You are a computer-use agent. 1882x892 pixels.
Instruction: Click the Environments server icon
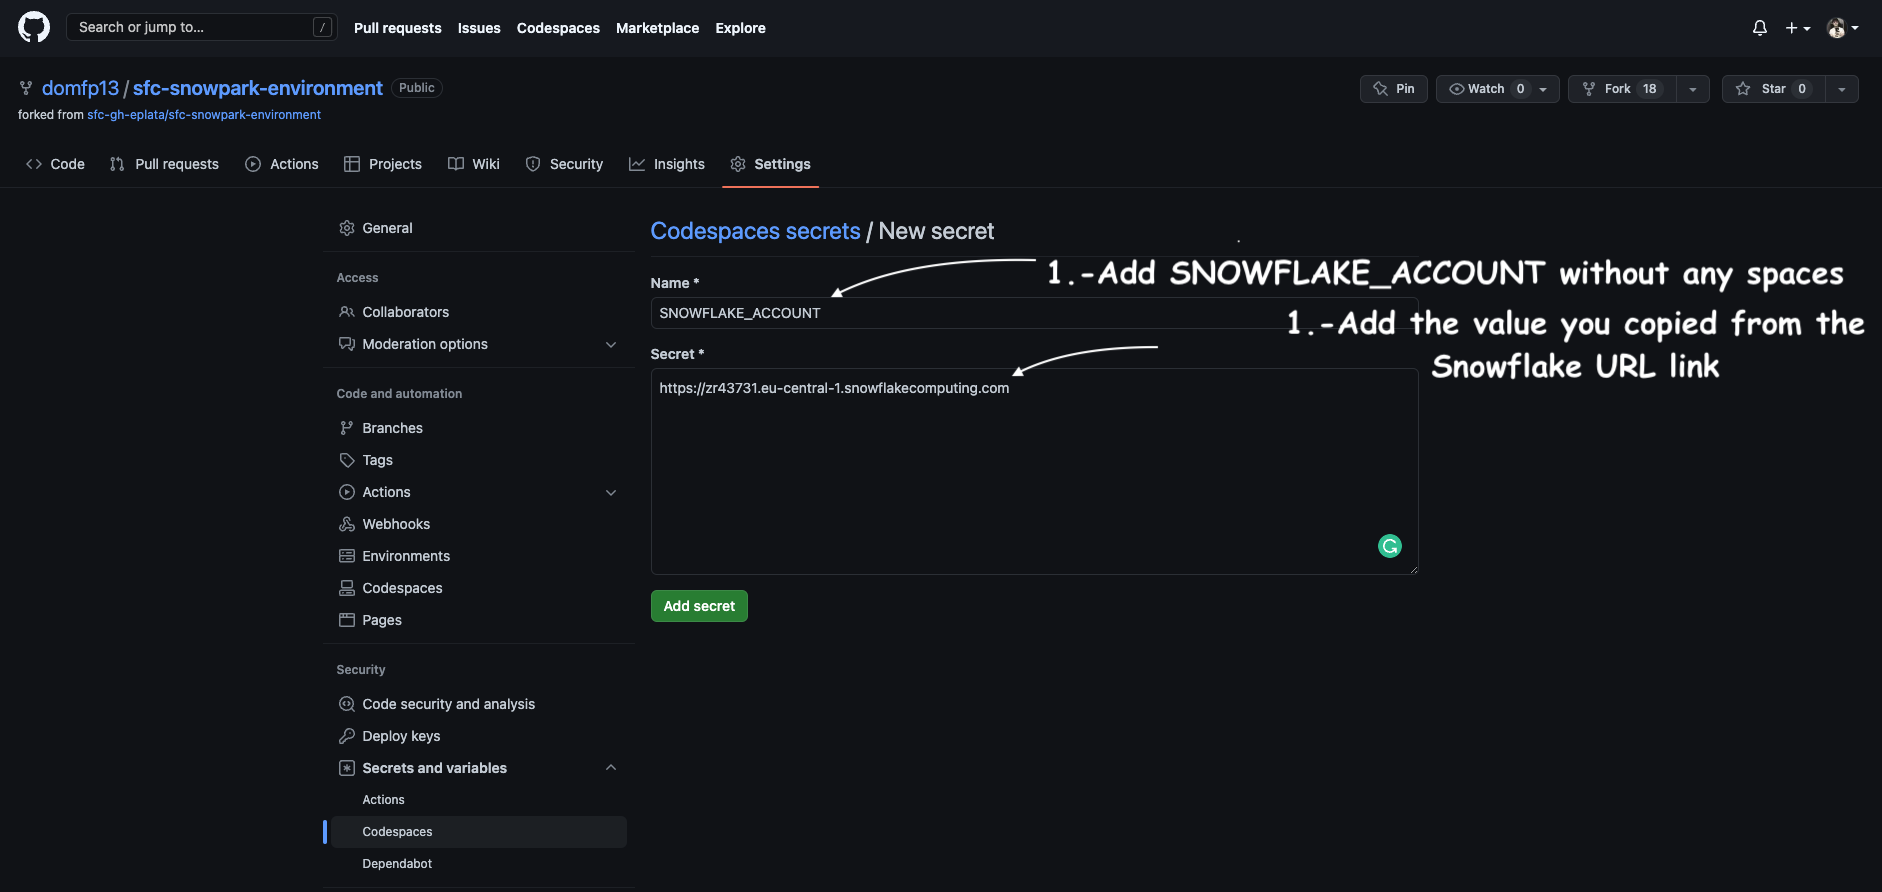[347, 556]
